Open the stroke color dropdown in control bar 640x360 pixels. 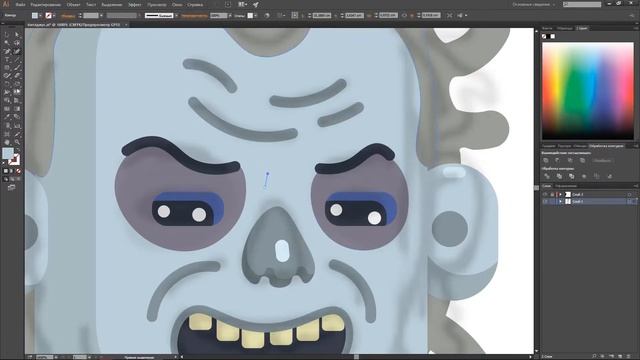click(54, 16)
